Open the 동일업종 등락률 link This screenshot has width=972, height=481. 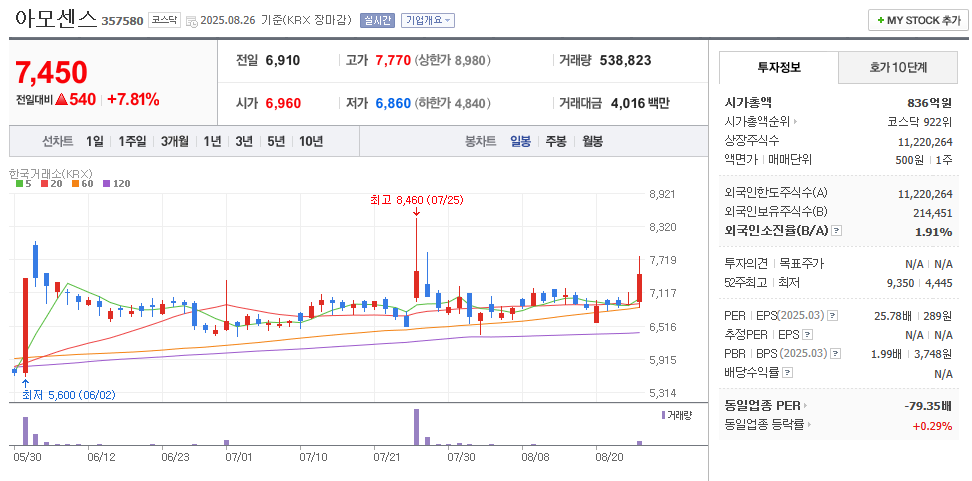[x=767, y=425]
